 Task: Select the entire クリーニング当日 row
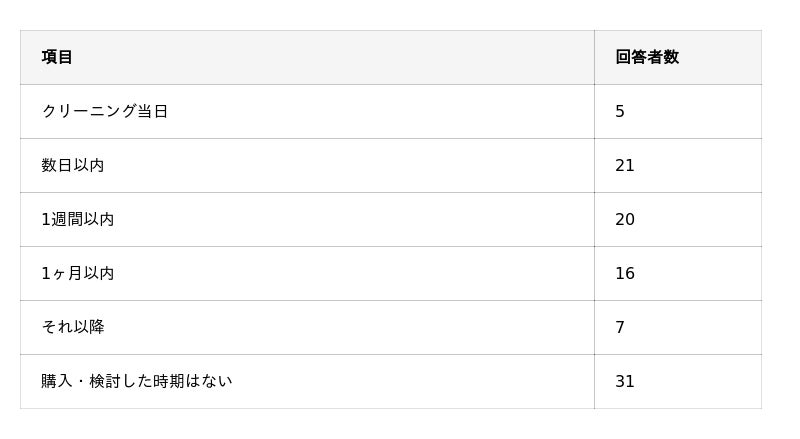click(x=390, y=111)
